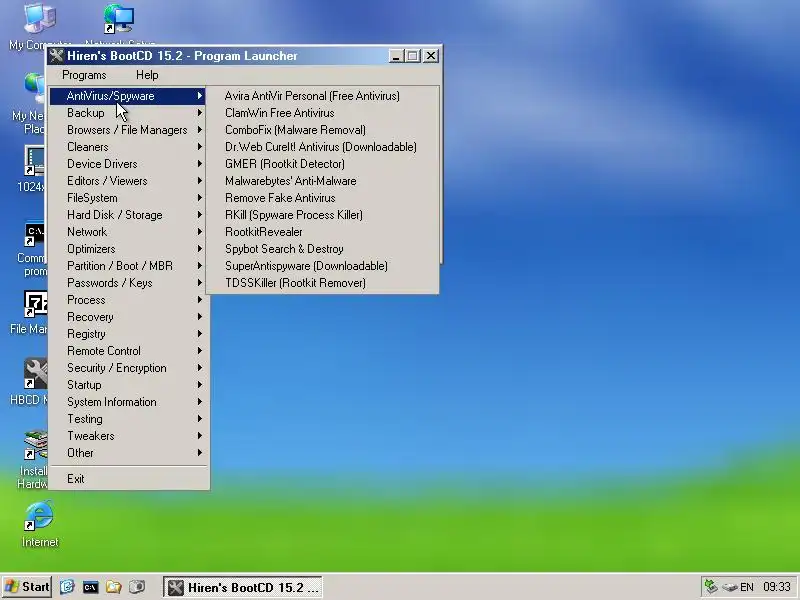Viewport: 800px width, 600px height.
Task: Open the EN language indicator
Action: tap(747, 587)
